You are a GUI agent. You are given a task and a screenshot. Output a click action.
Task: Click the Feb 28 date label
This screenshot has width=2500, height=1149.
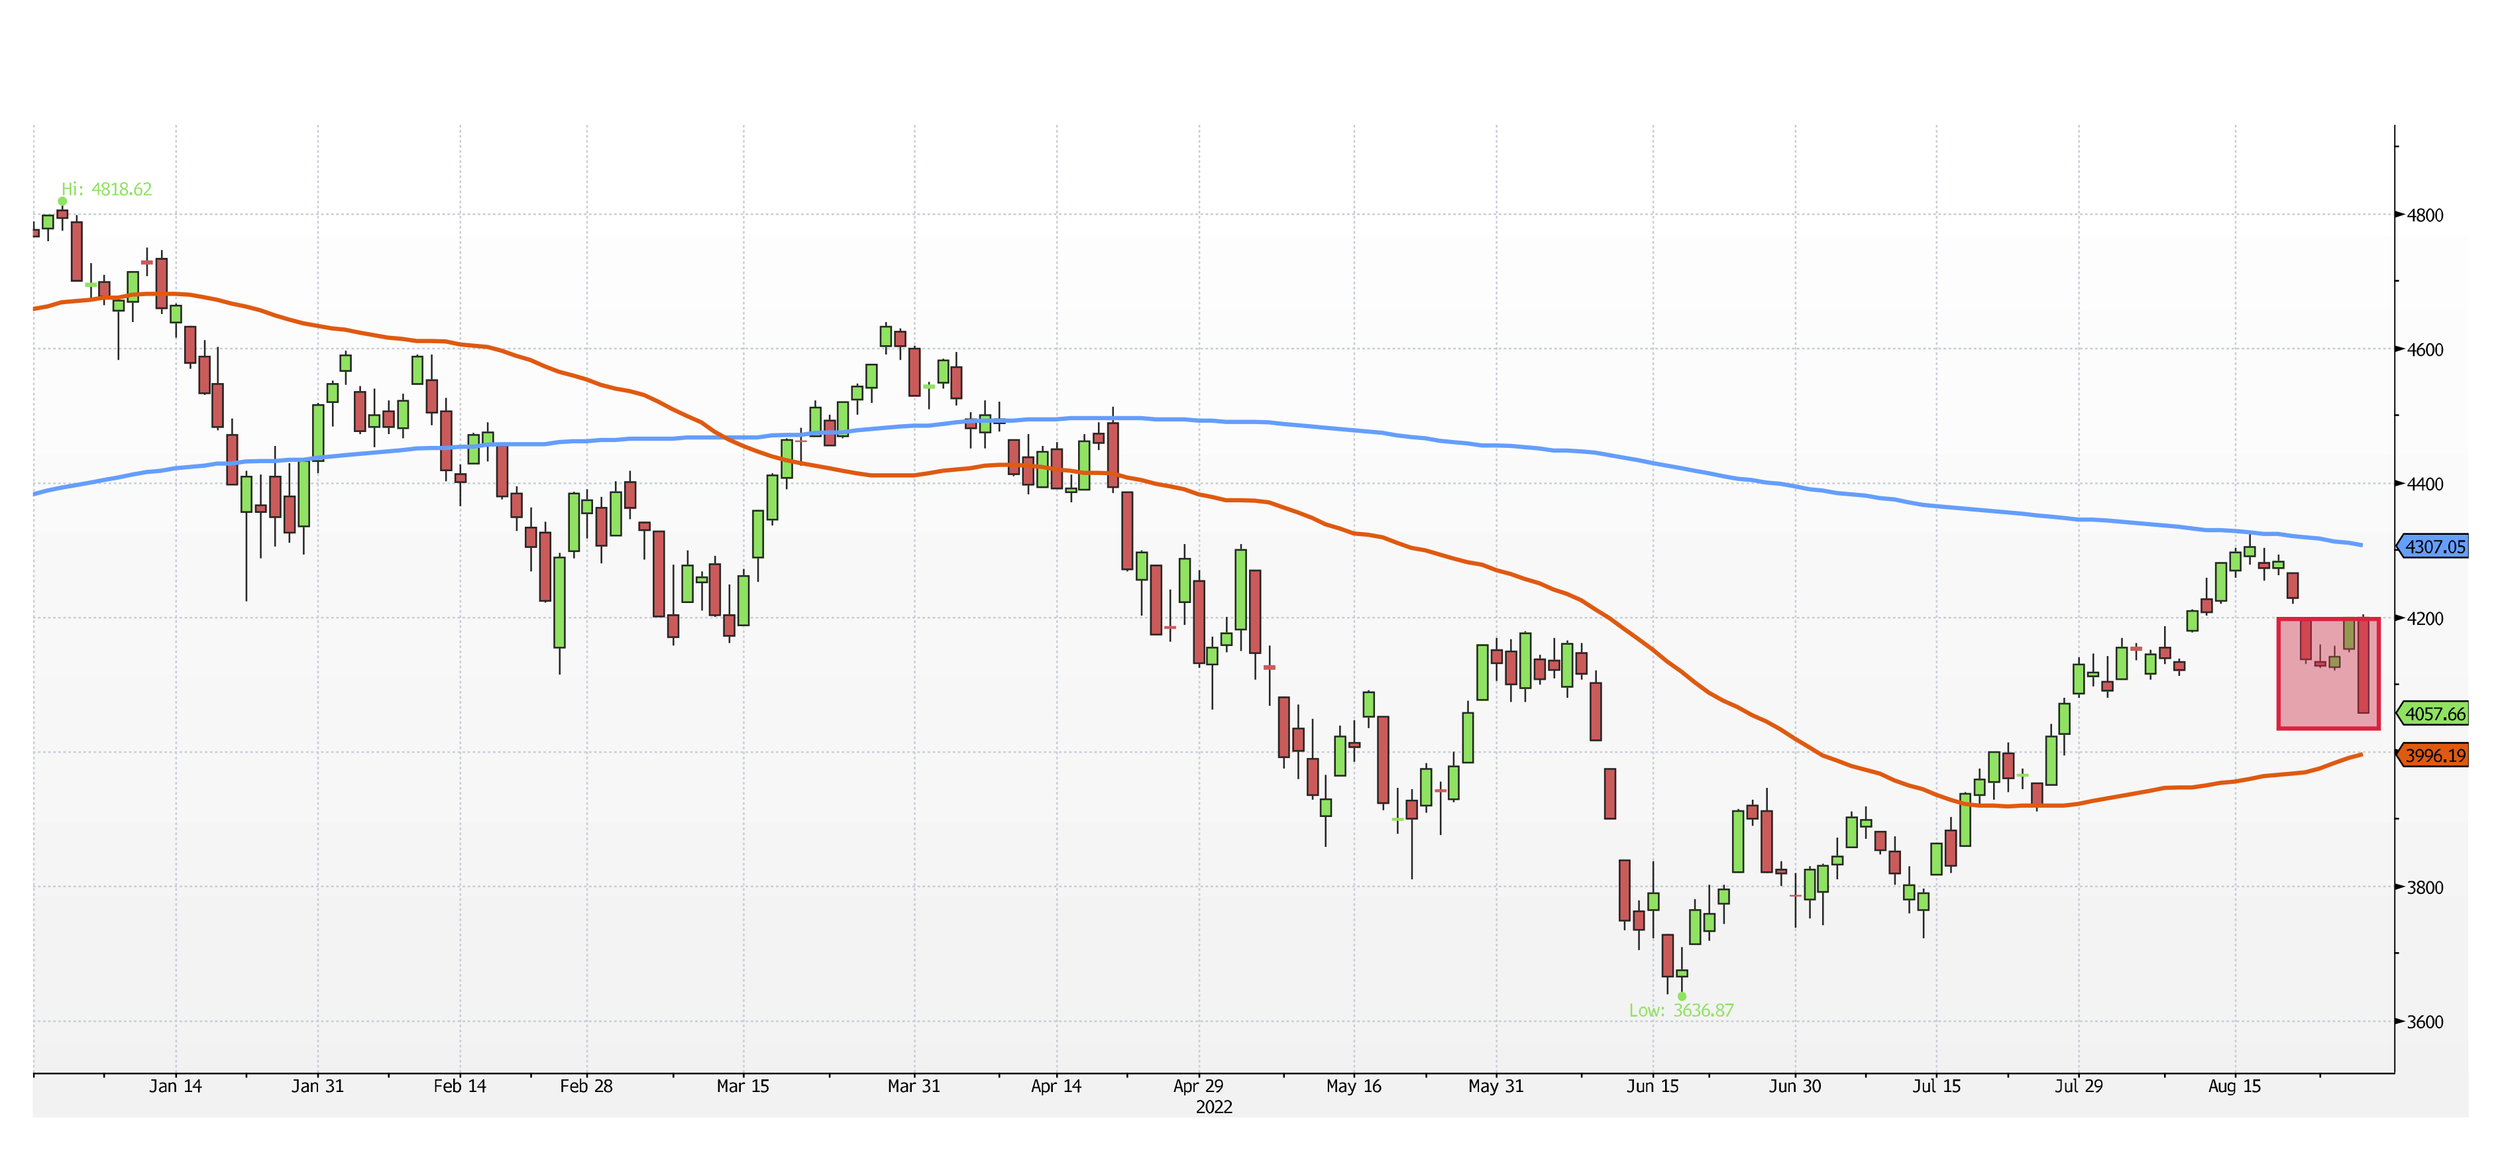coord(586,1087)
